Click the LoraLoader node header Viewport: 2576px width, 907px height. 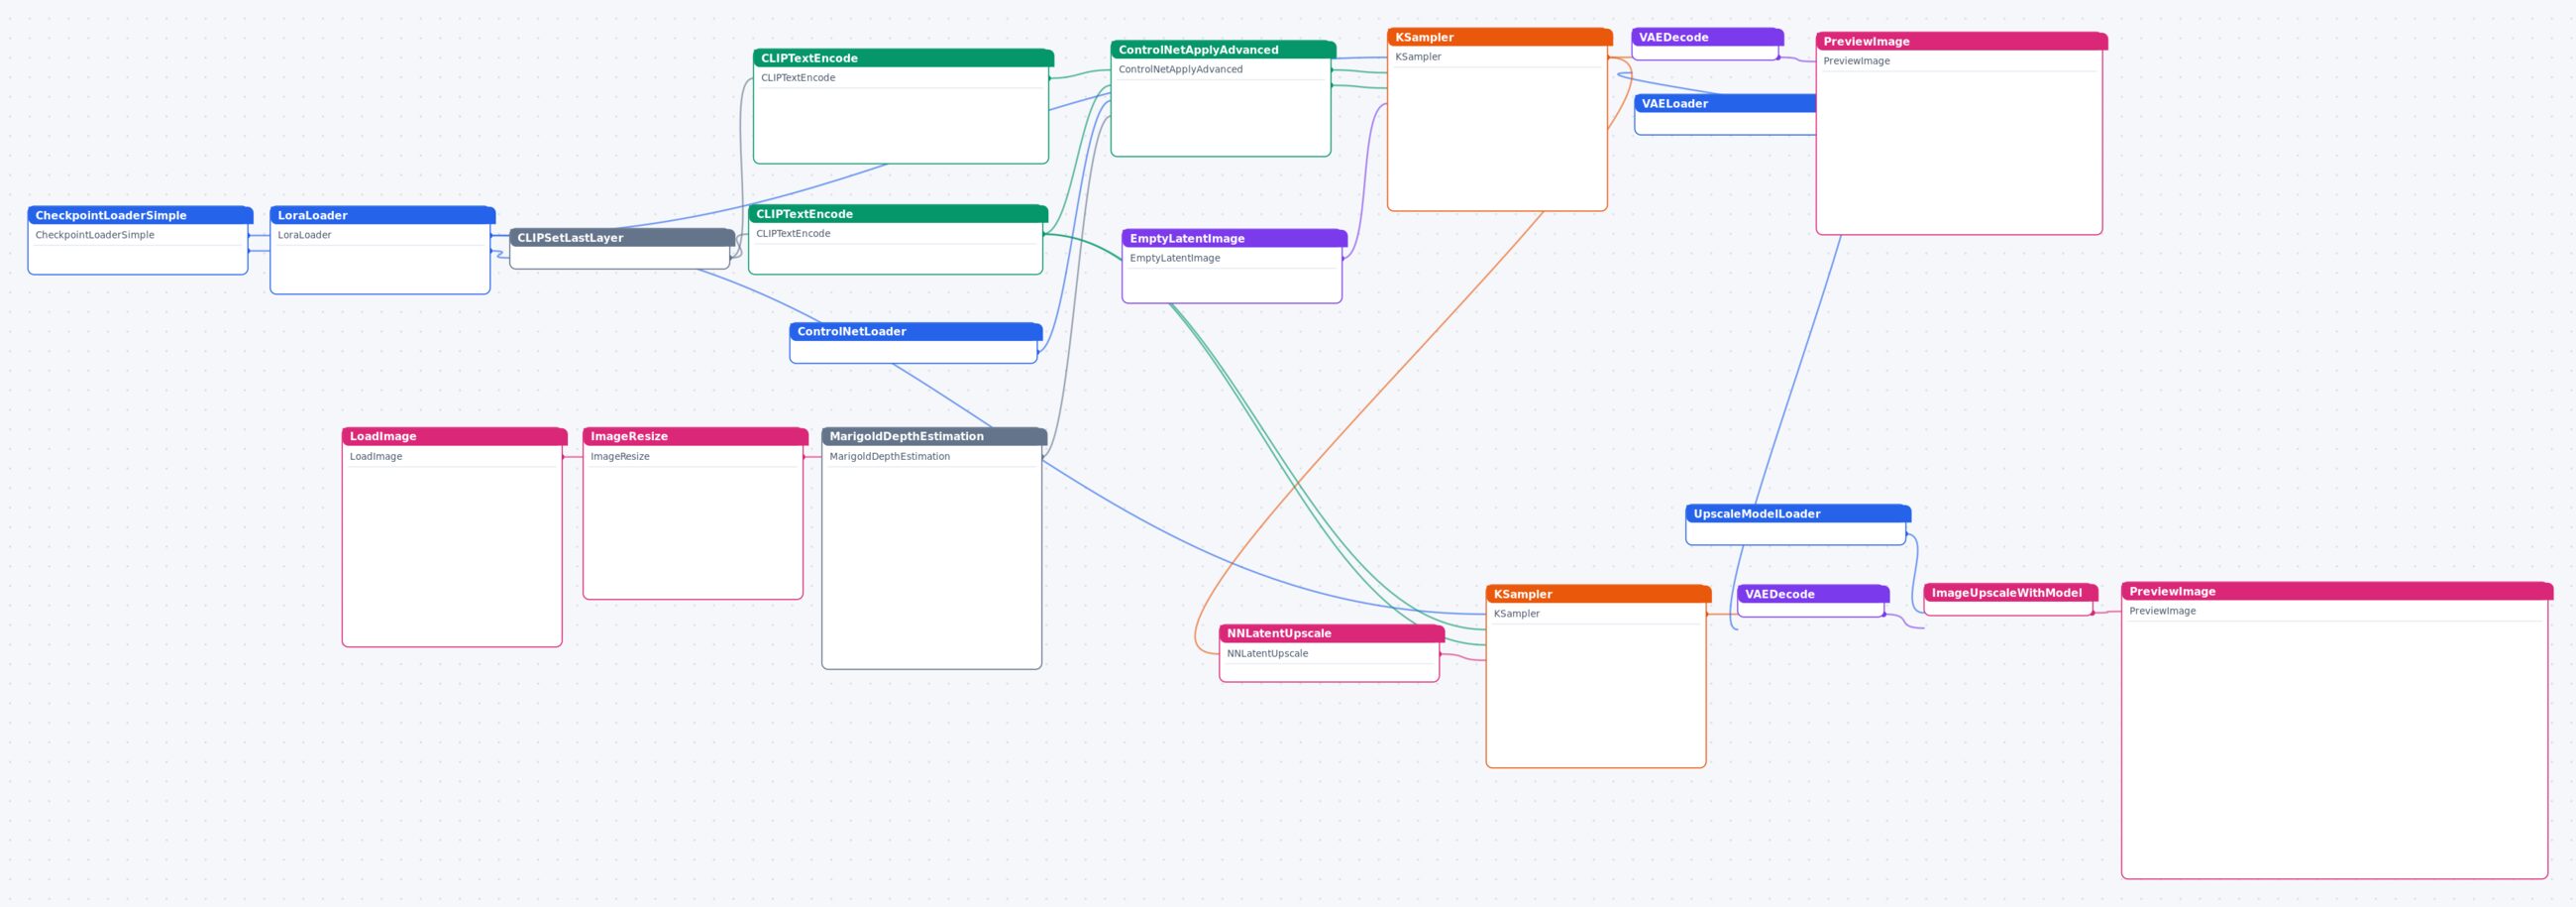[x=382, y=215]
